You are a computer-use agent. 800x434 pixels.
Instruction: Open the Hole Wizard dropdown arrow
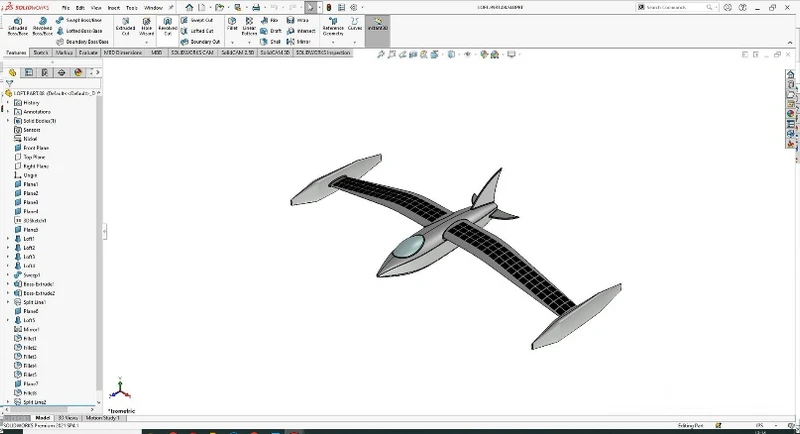(x=146, y=42)
